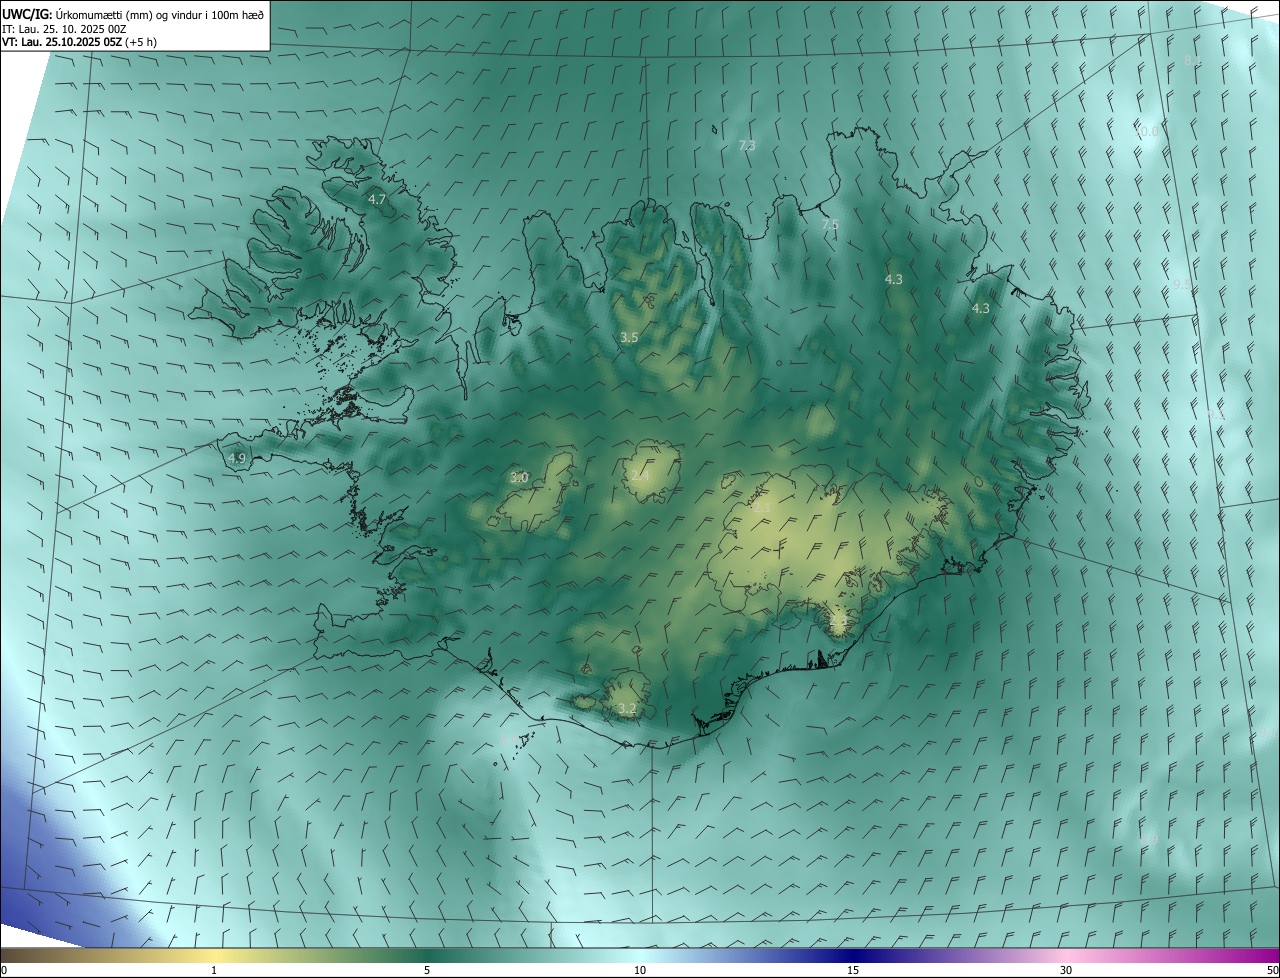Pick the dark blue section of the colour bar
This screenshot has width=1280, height=978.
point(853,955)
